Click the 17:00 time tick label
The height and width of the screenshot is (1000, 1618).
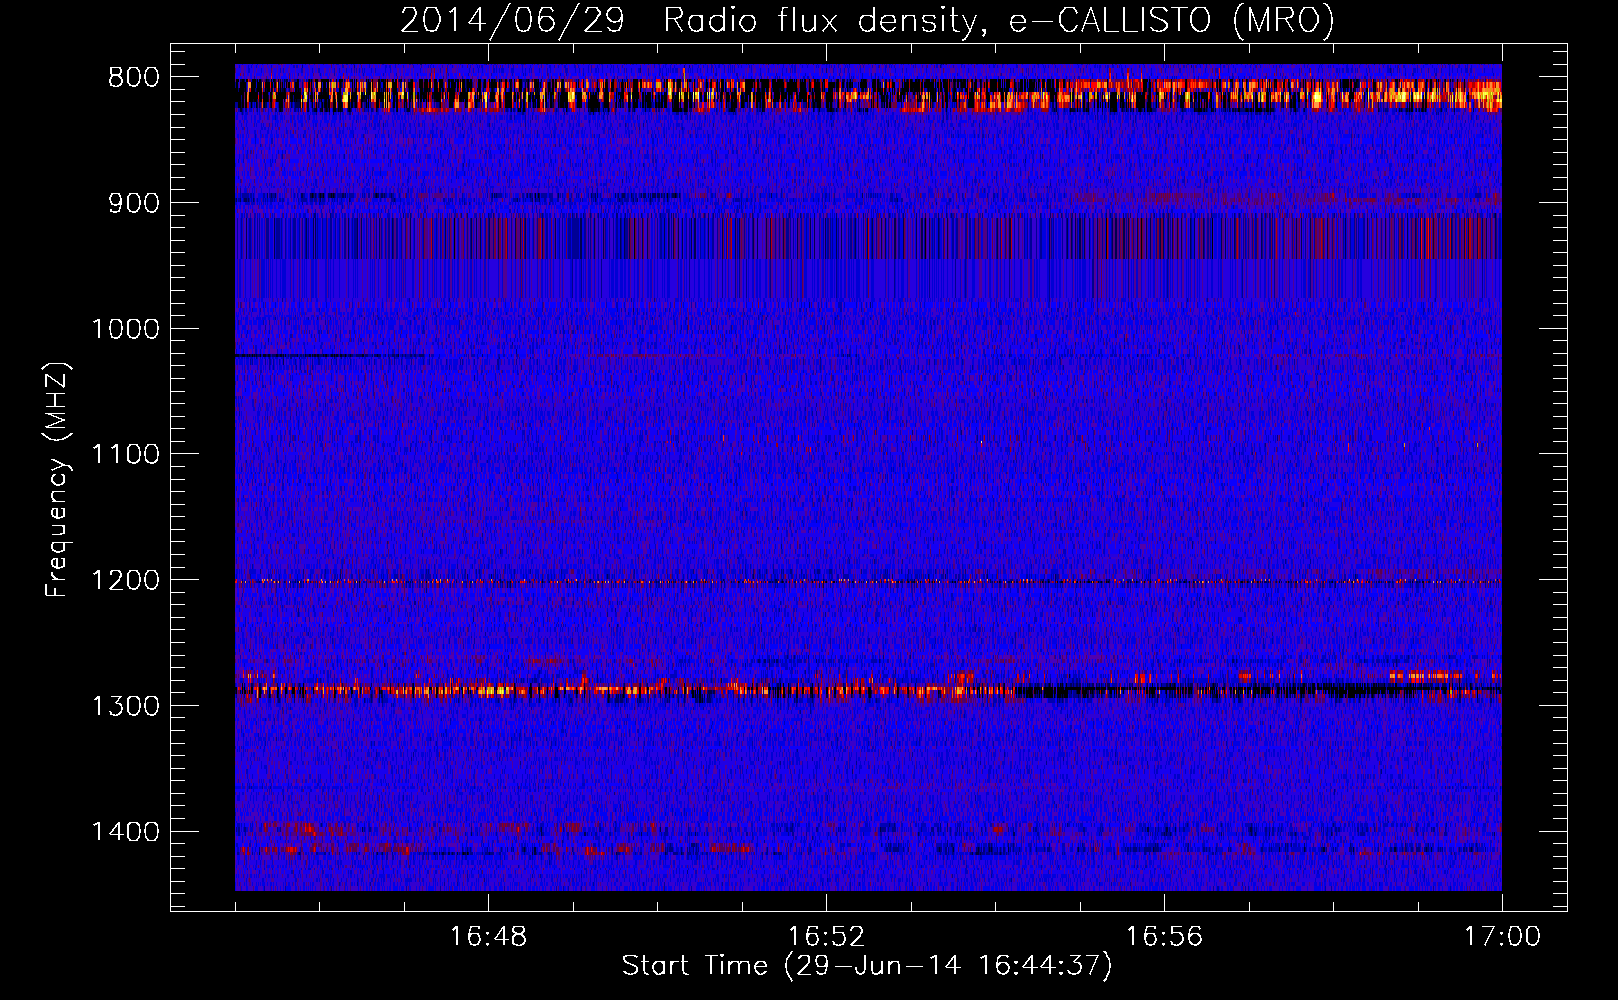tap(1502, 937)
